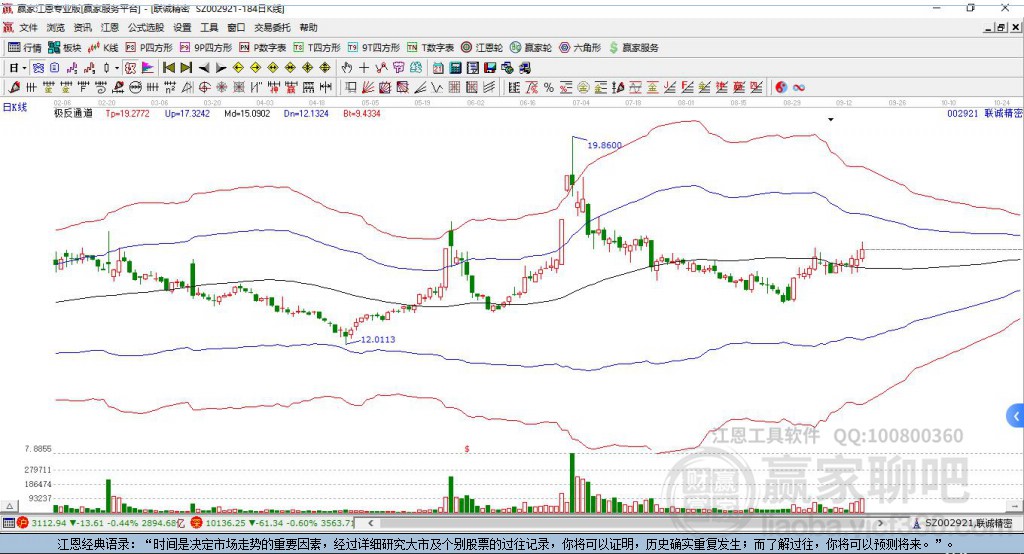This screenshot has height=554, width=1024.
Task: Expand the blue side panel chevron
Action: (1016, 416)
